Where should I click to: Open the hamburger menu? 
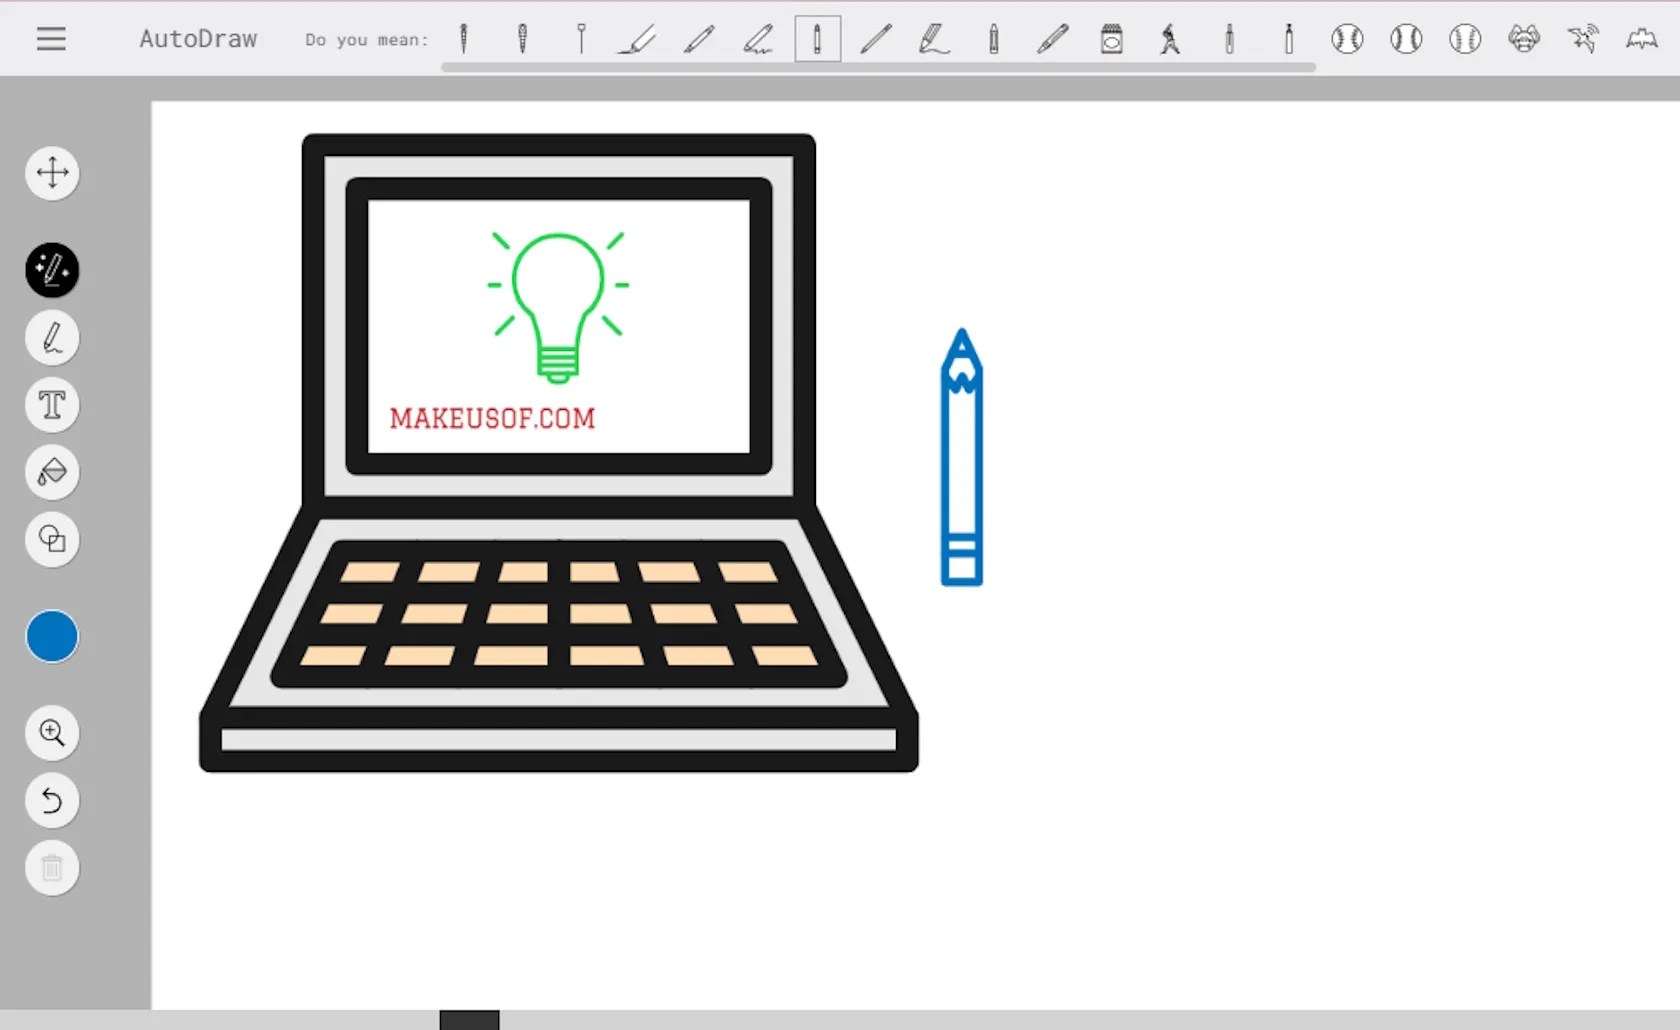(50, 39)
